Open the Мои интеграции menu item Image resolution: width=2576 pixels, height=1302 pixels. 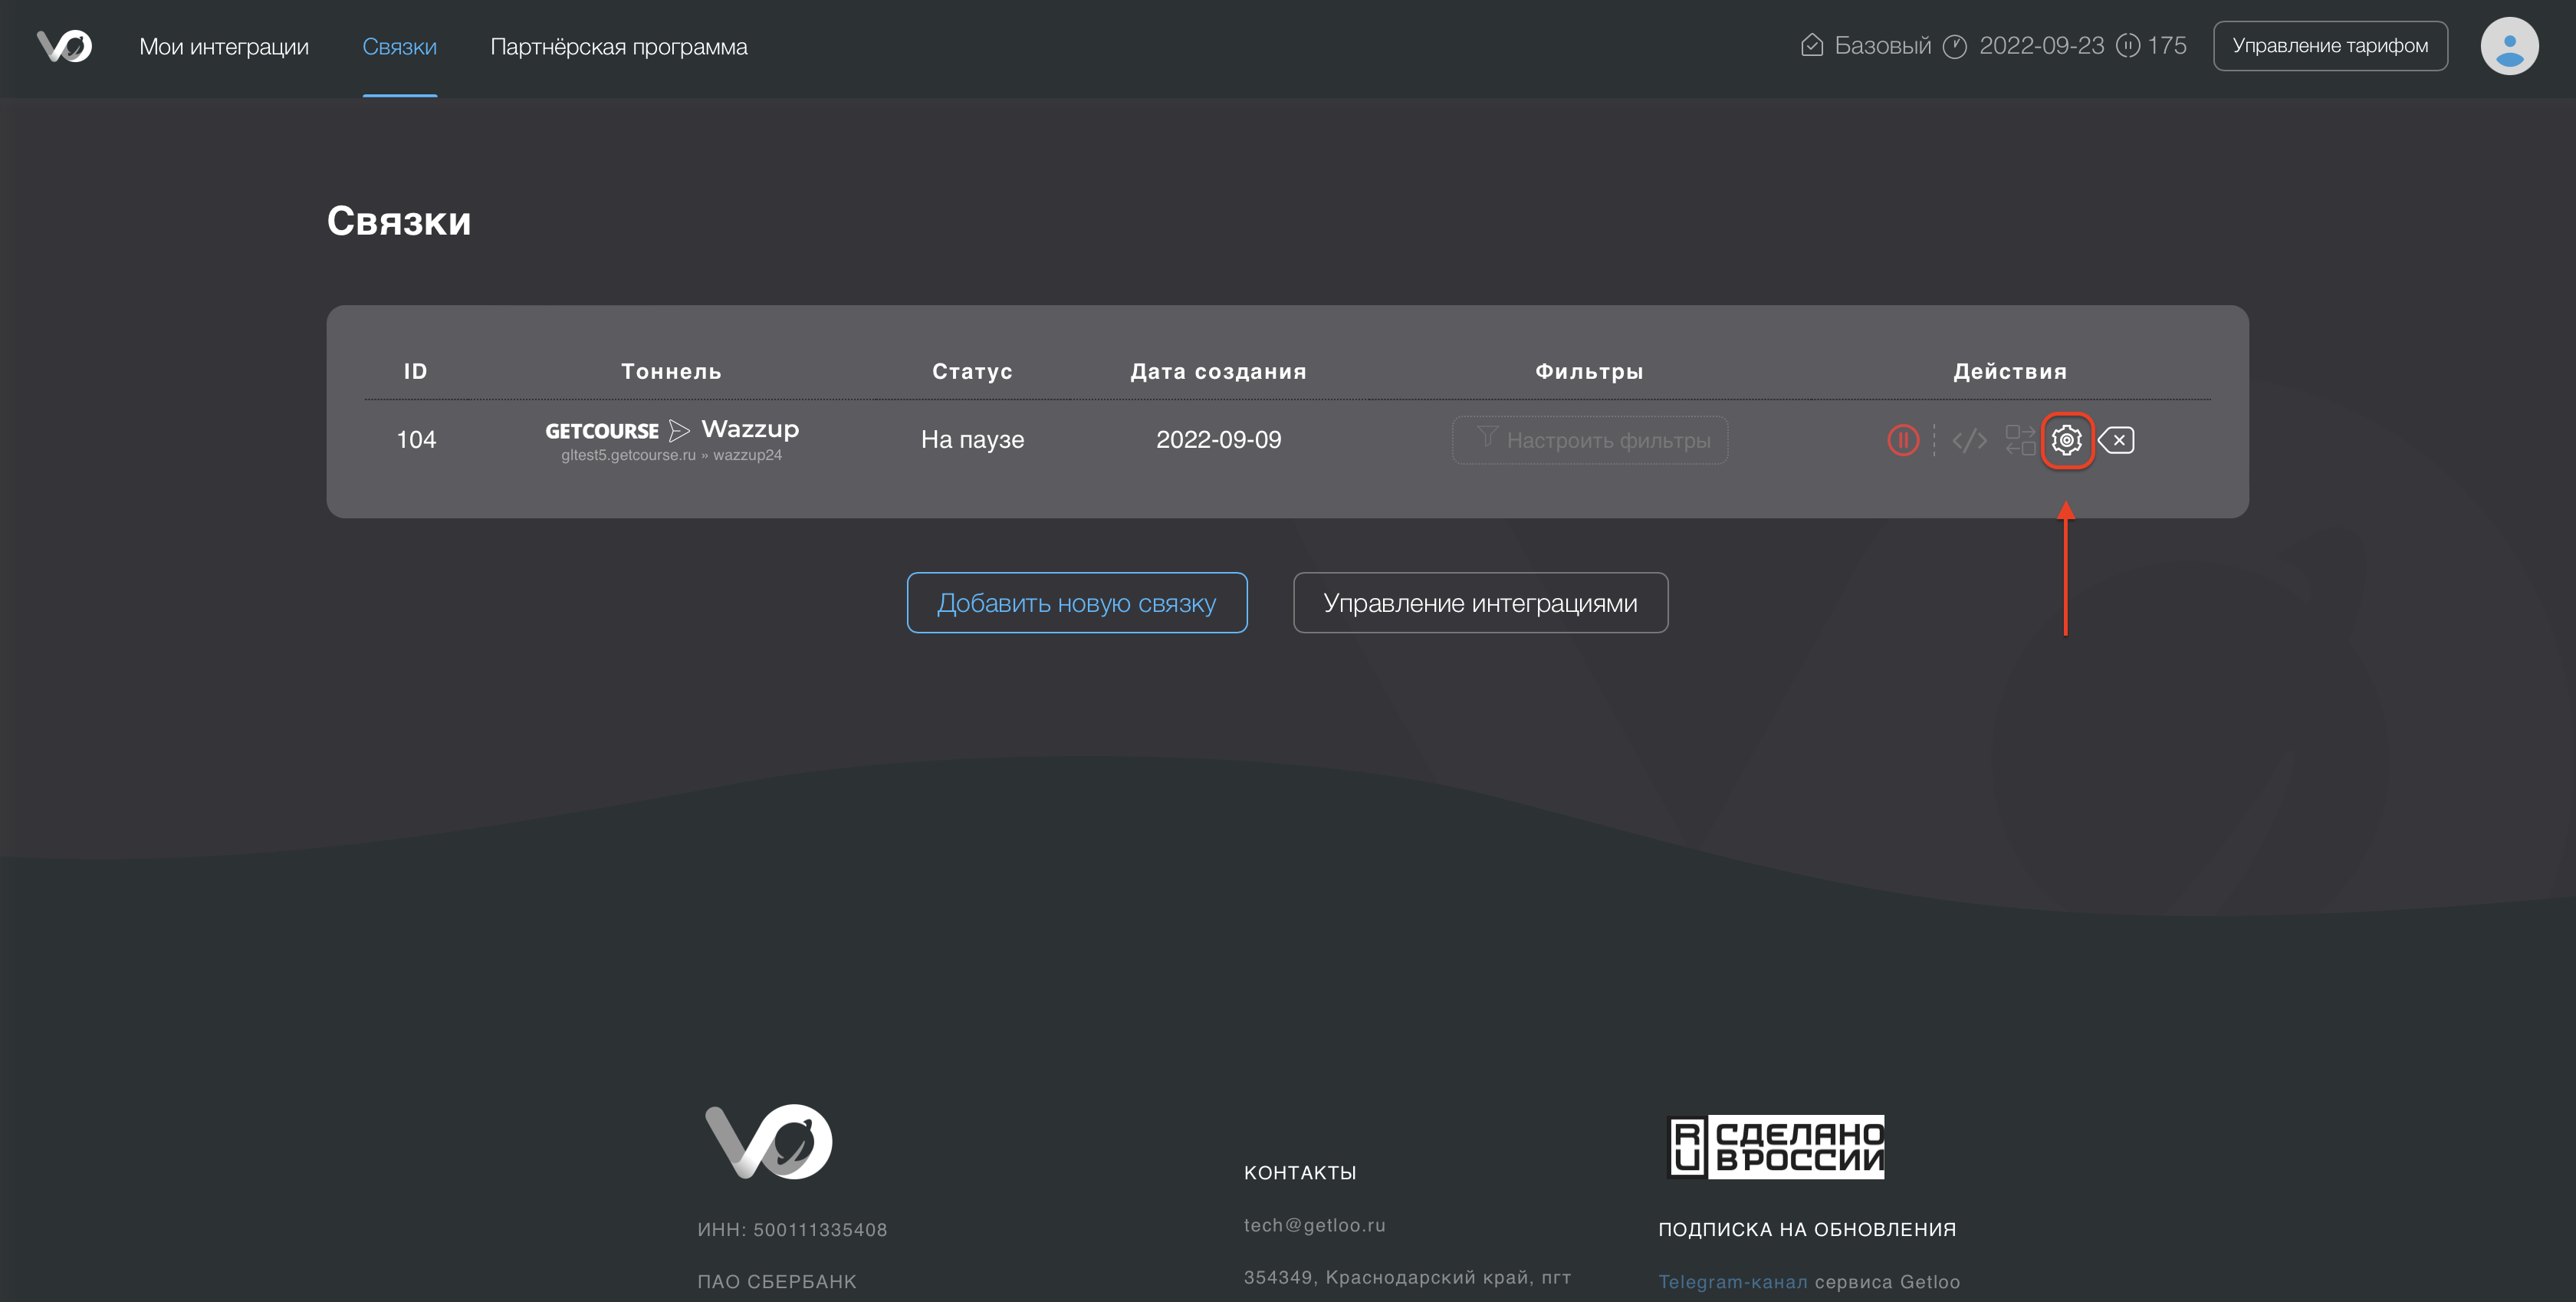click(224, 47)
